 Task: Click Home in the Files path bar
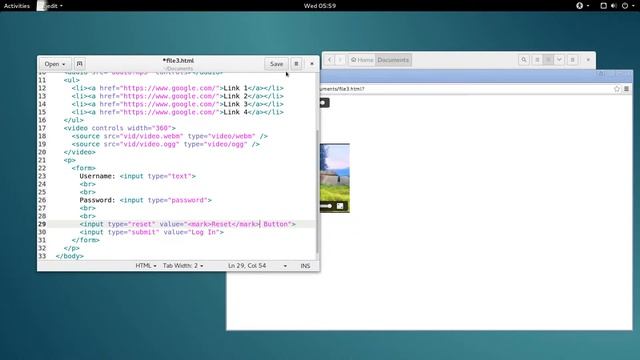click(x=362, y=60)
